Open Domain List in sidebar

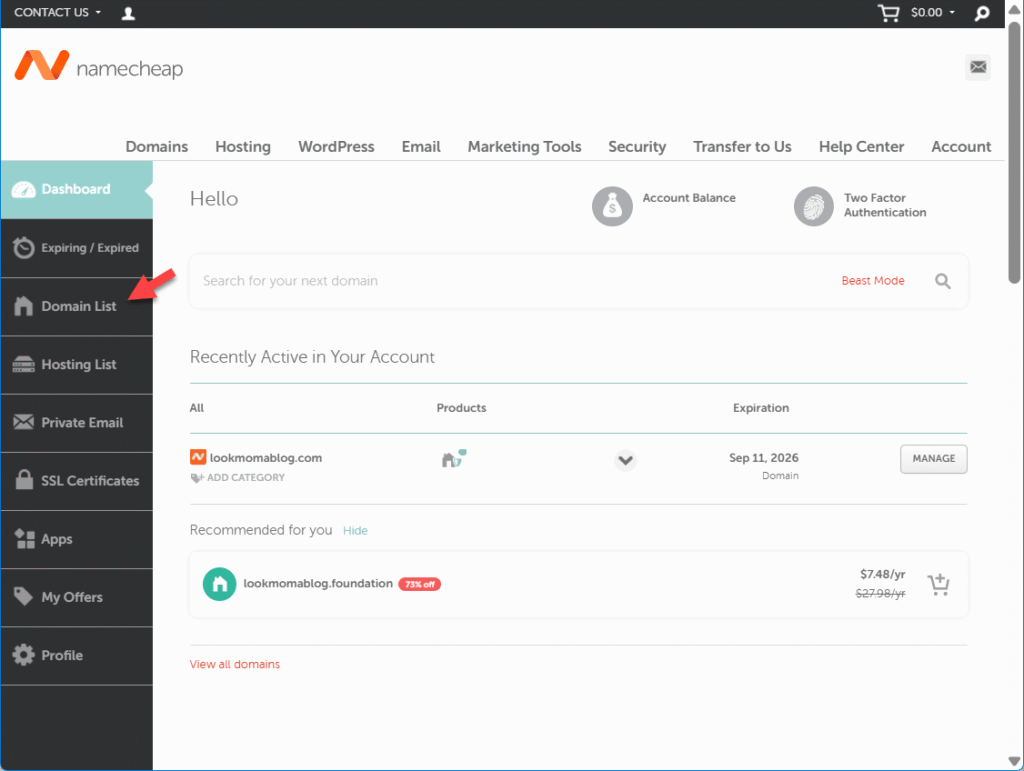[x=78, y=306]
